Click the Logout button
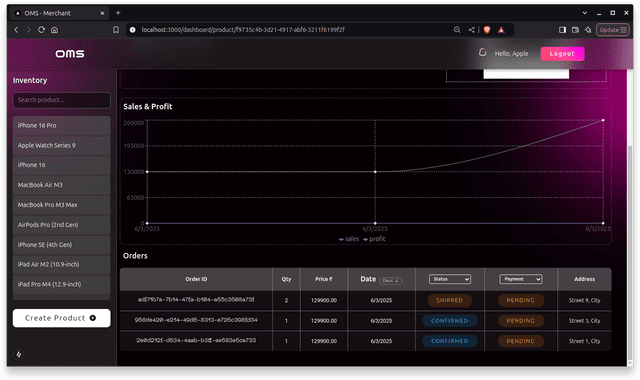Screen dimensions: 640x380 tap(562, 54)
